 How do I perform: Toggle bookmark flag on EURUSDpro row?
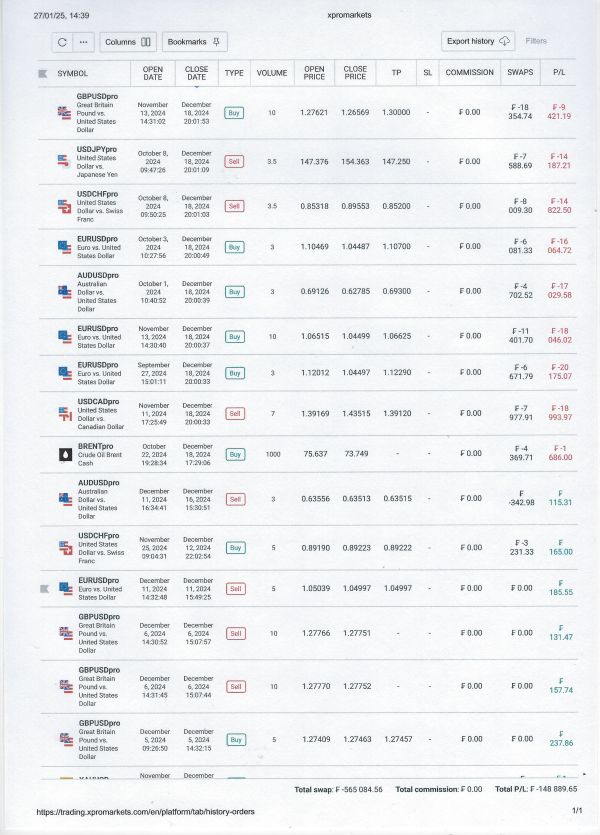coord(45,588)
